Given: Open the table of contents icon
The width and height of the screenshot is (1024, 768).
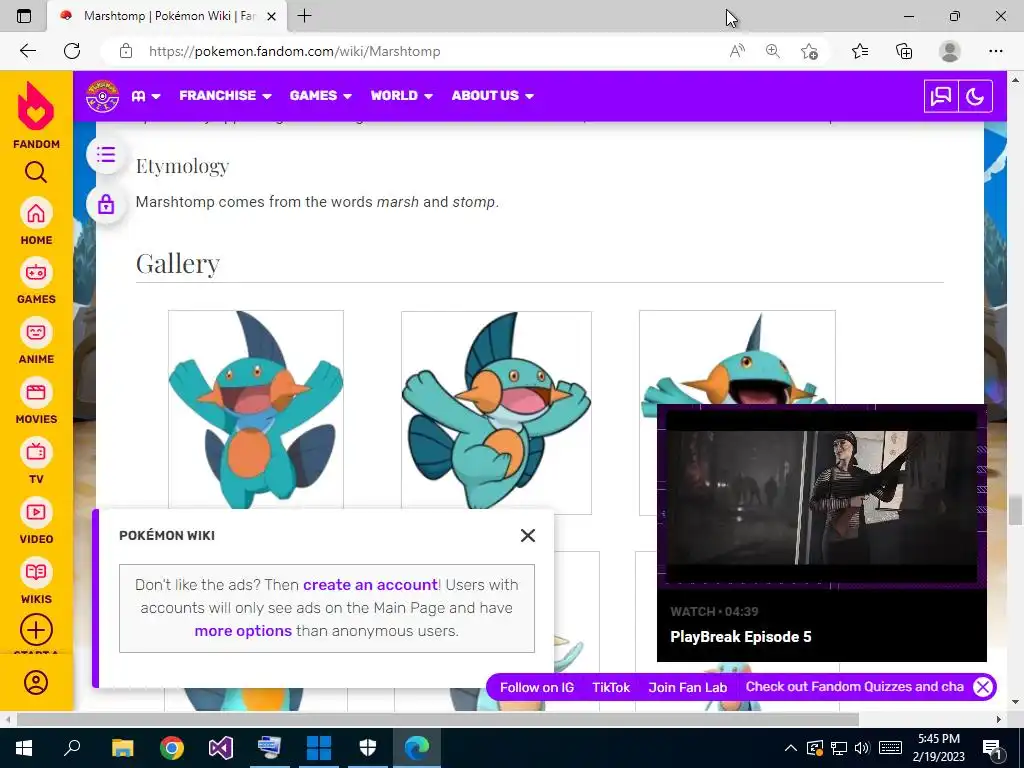Looking at the screenshot, I should tap(106, 155).
